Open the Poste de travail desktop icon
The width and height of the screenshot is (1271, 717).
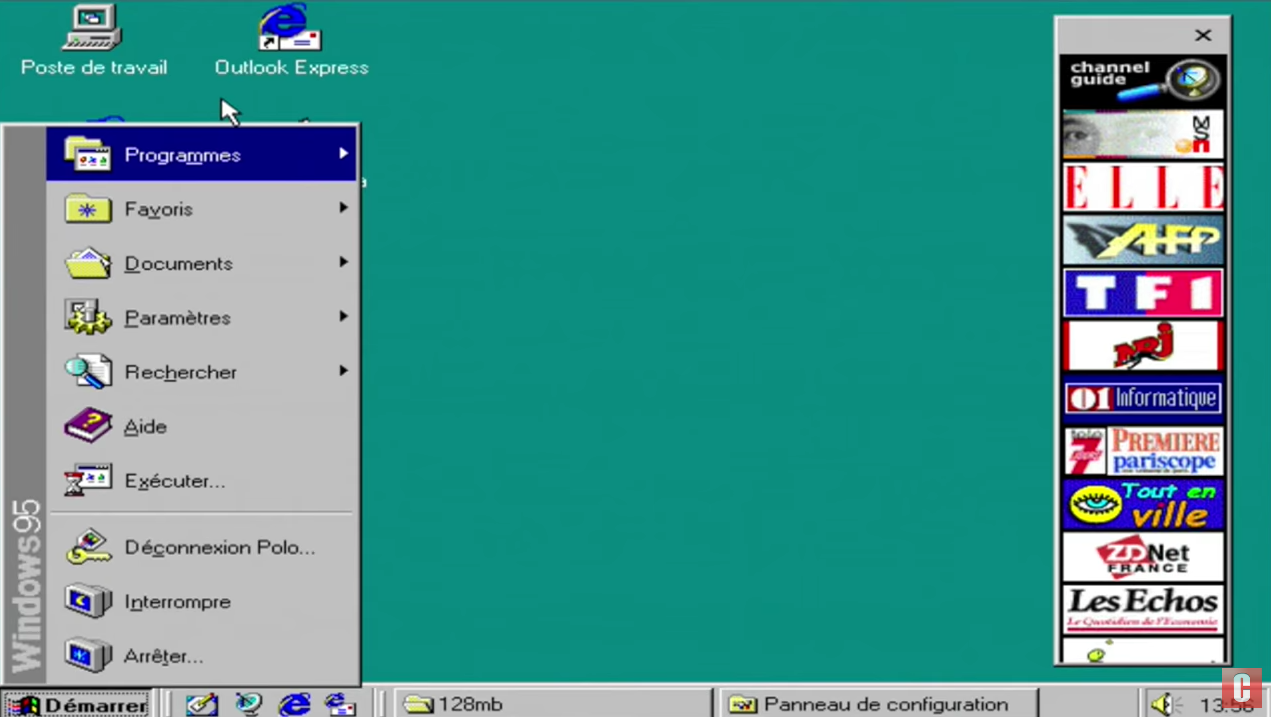[93, 40]
